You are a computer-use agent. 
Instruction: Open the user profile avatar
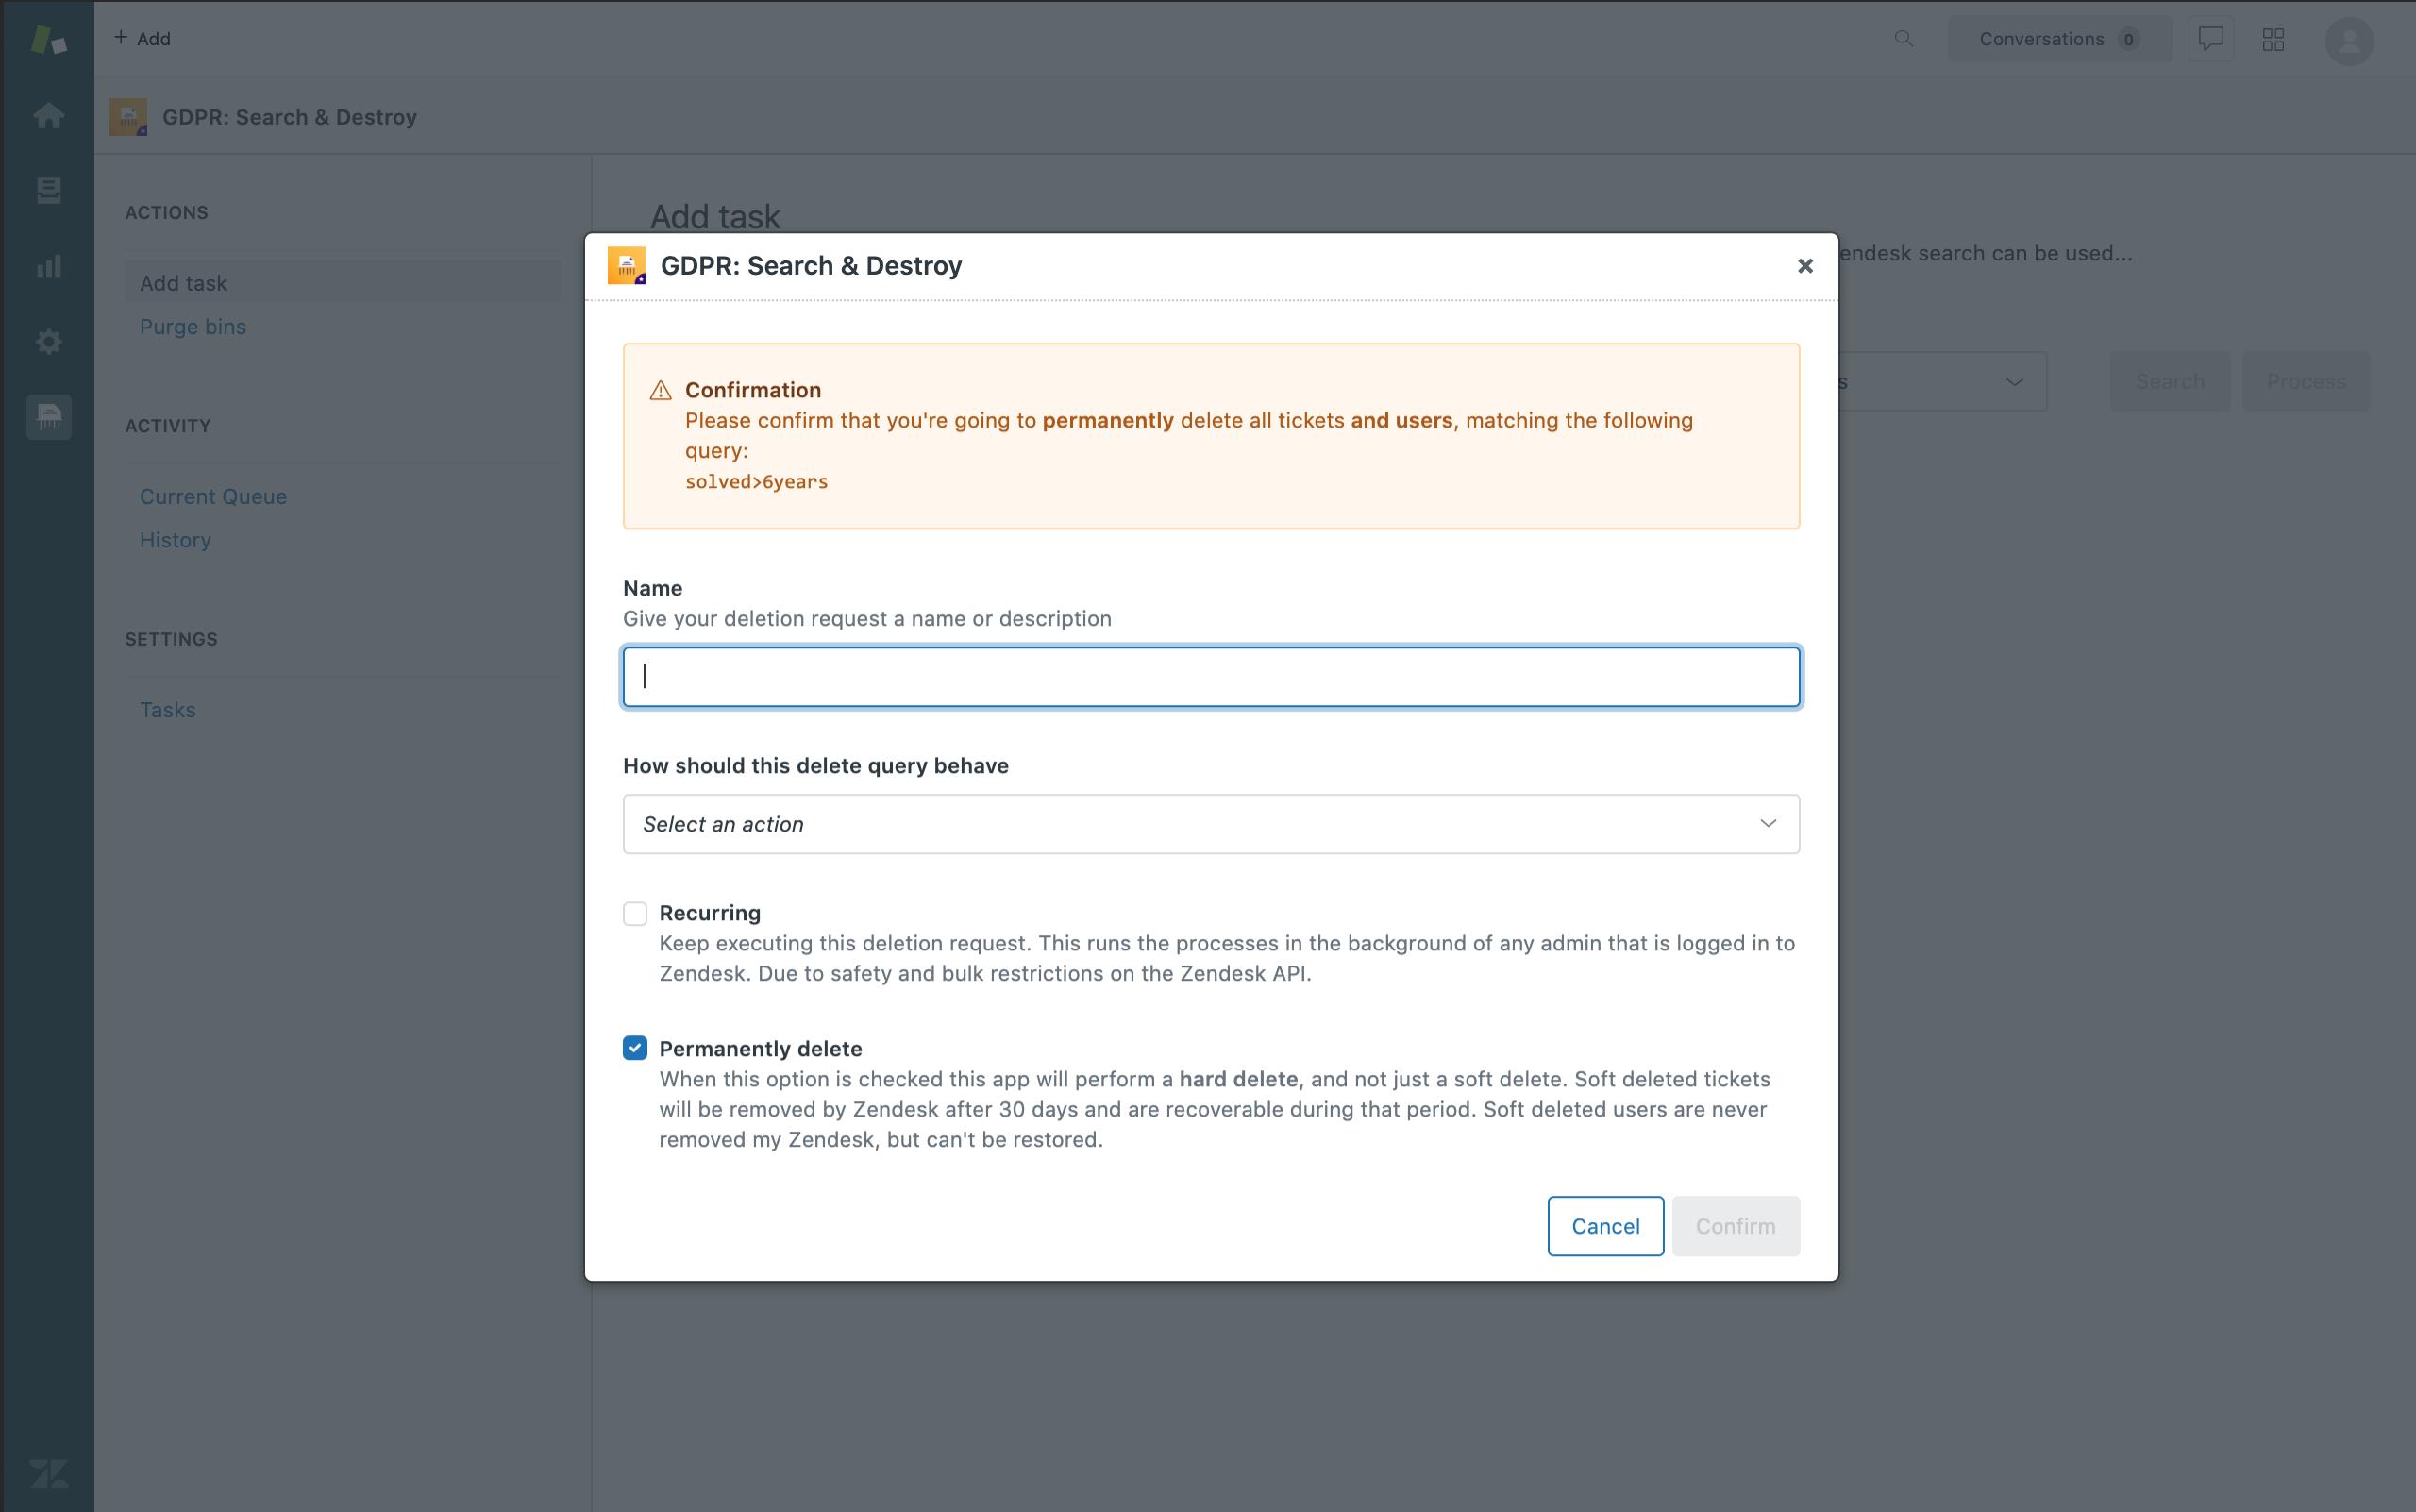pyautogui.click(x=2349, y=41)
